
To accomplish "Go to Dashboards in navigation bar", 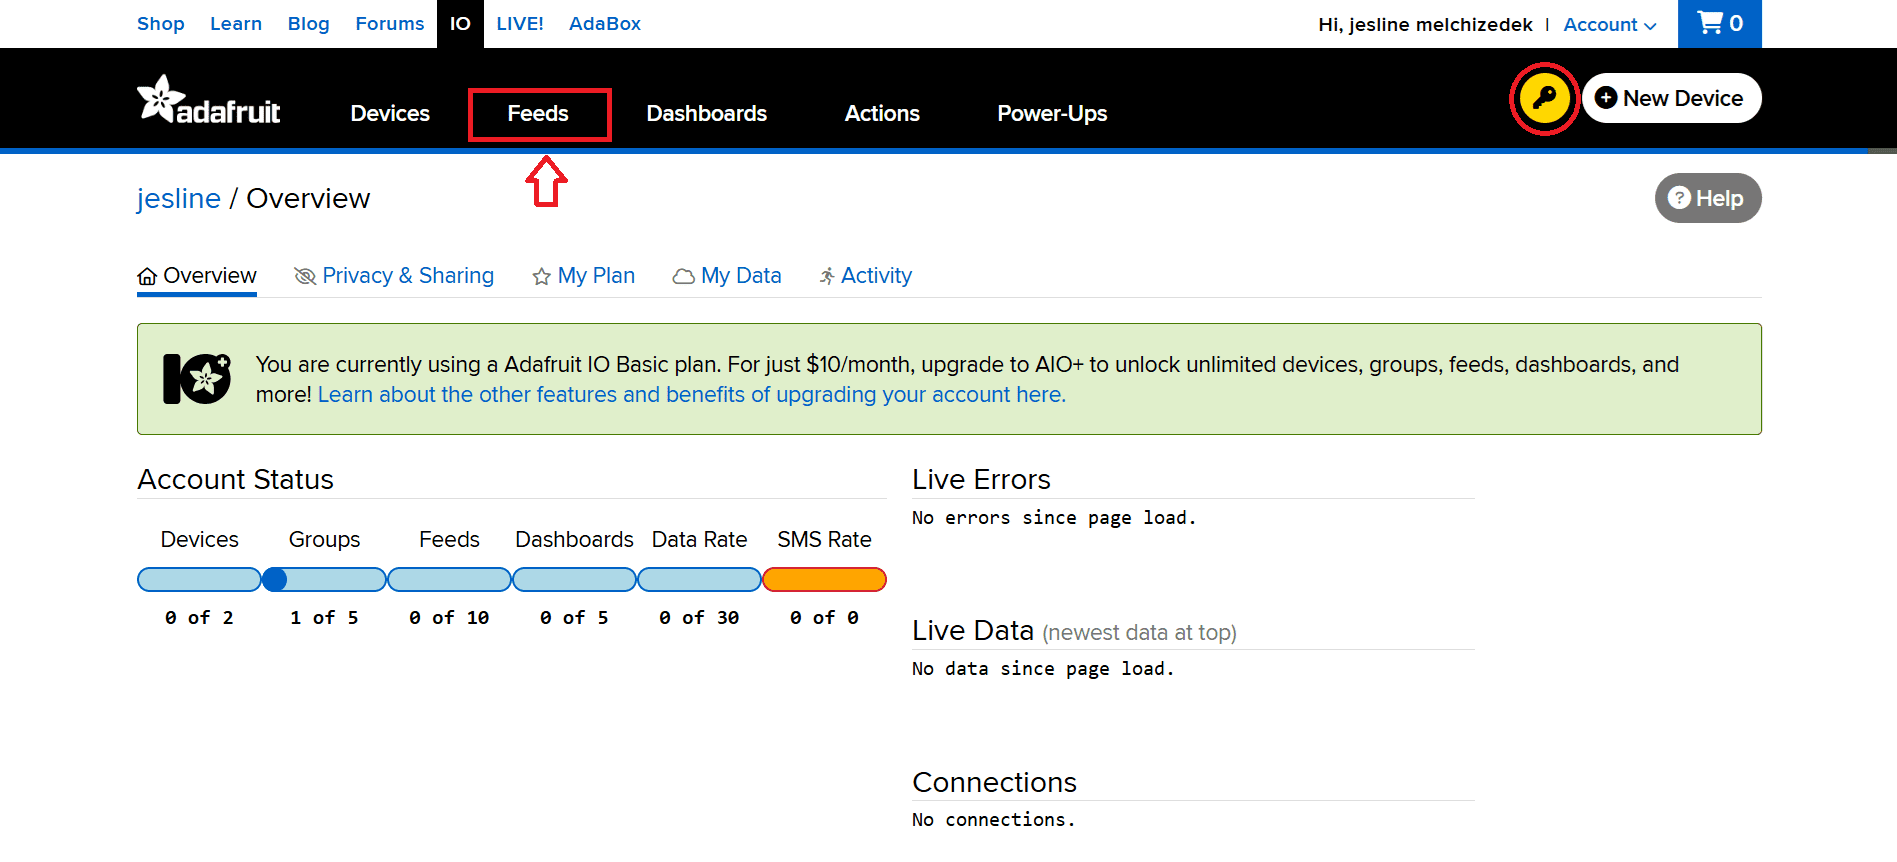I will [706, 114].
